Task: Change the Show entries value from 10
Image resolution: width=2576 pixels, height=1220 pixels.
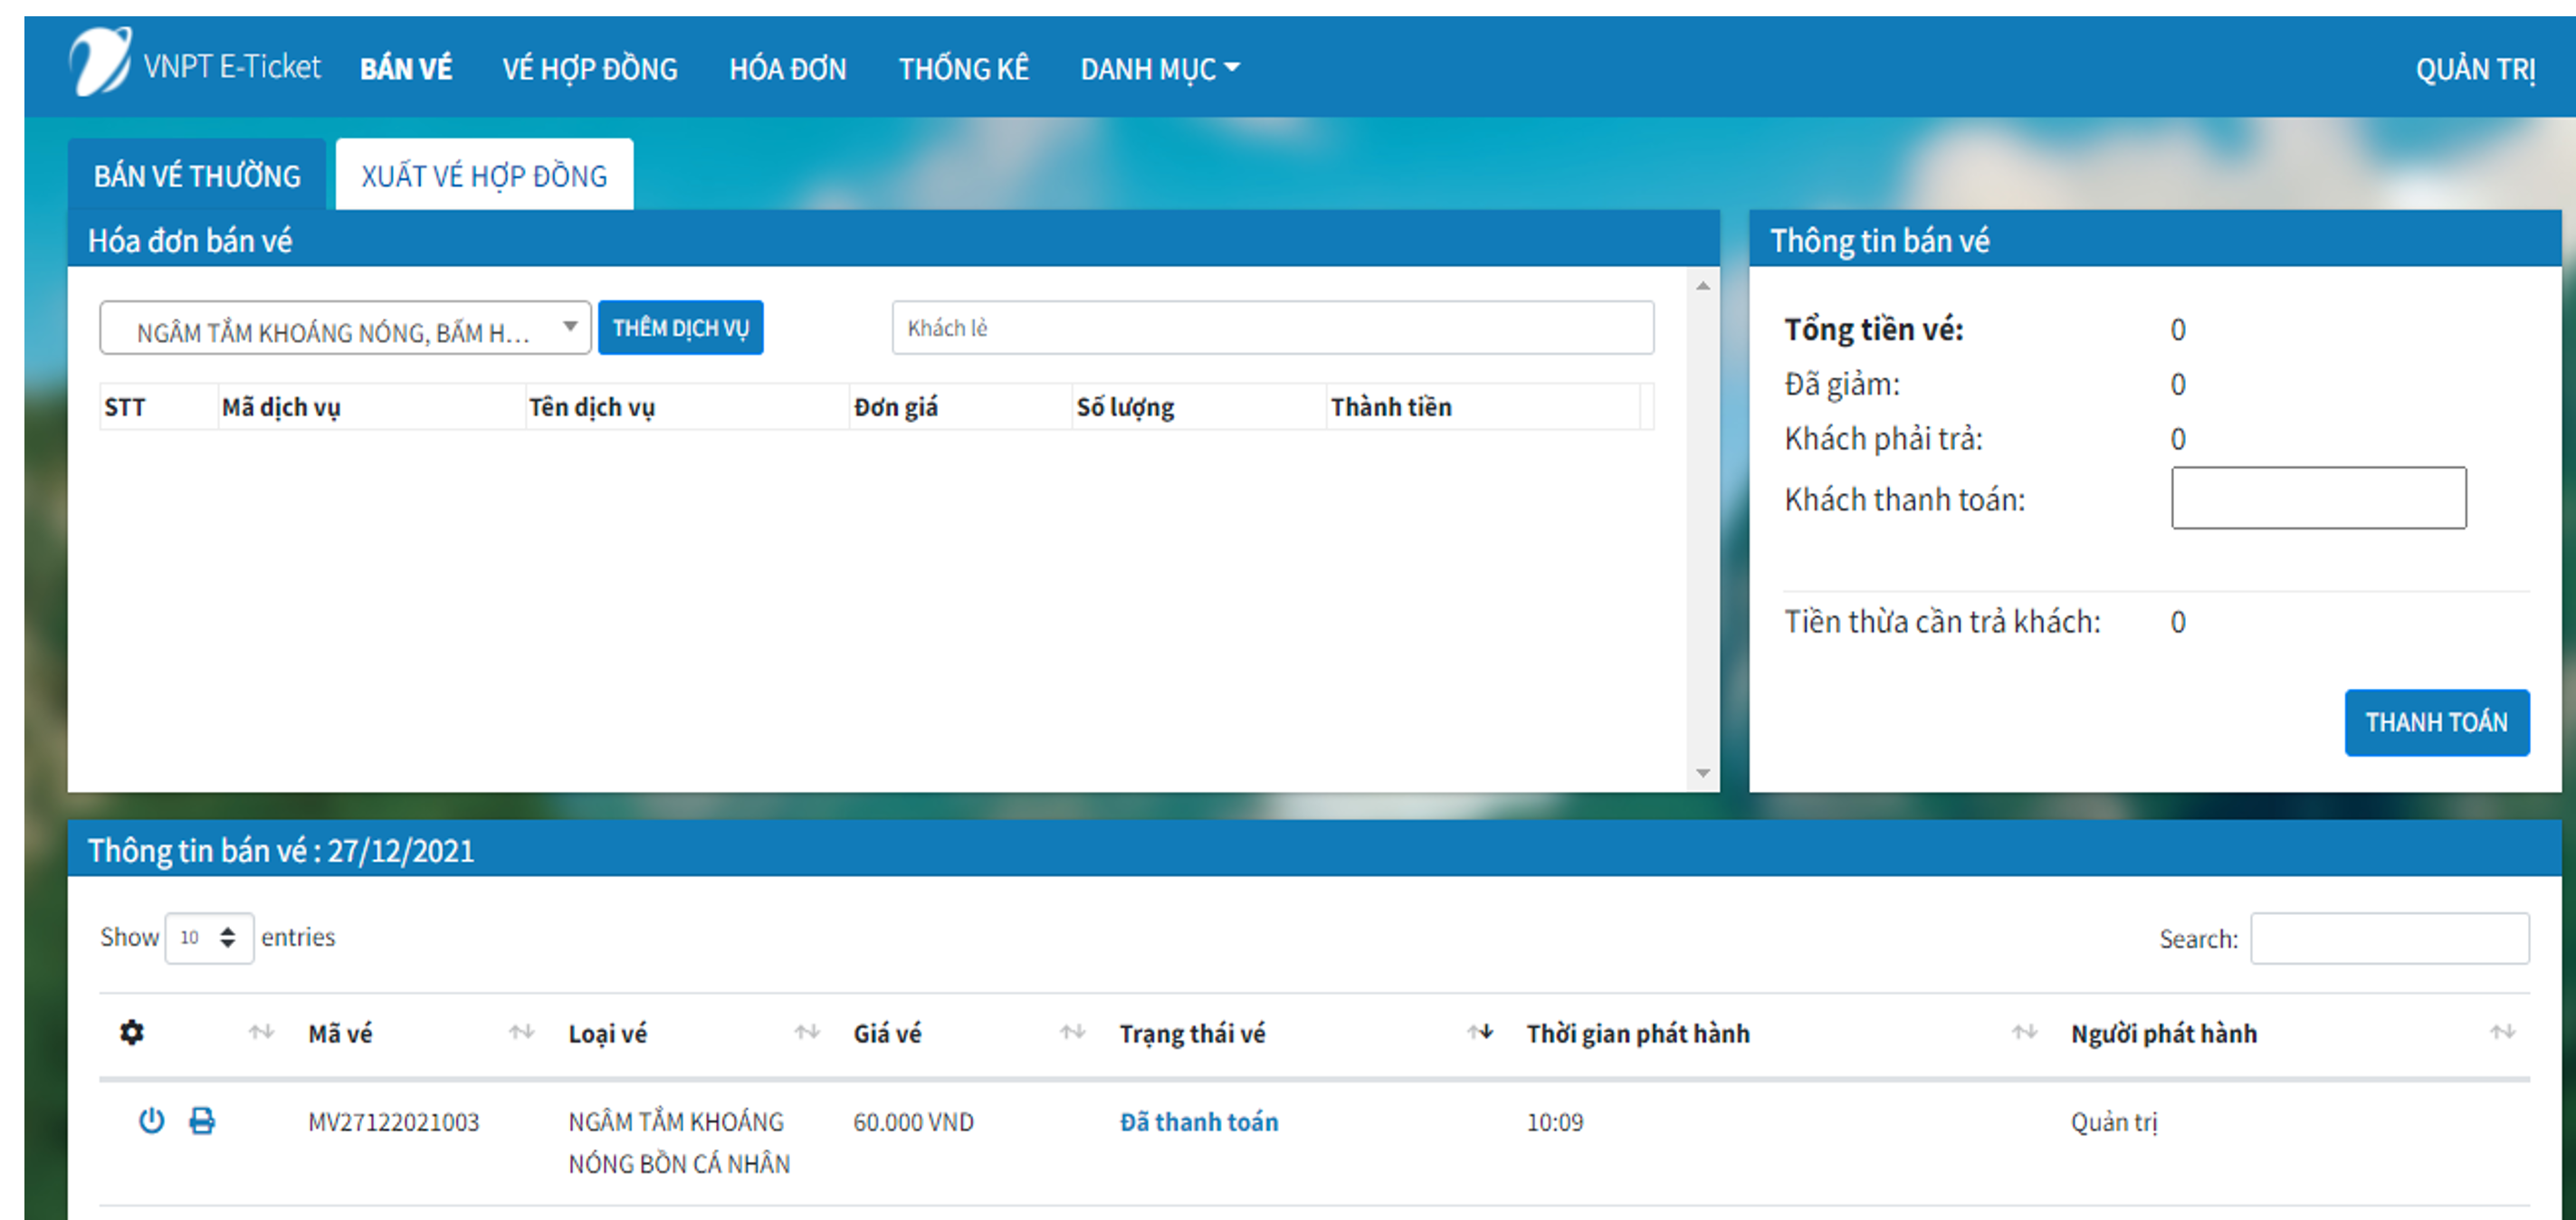Action: 209,937
